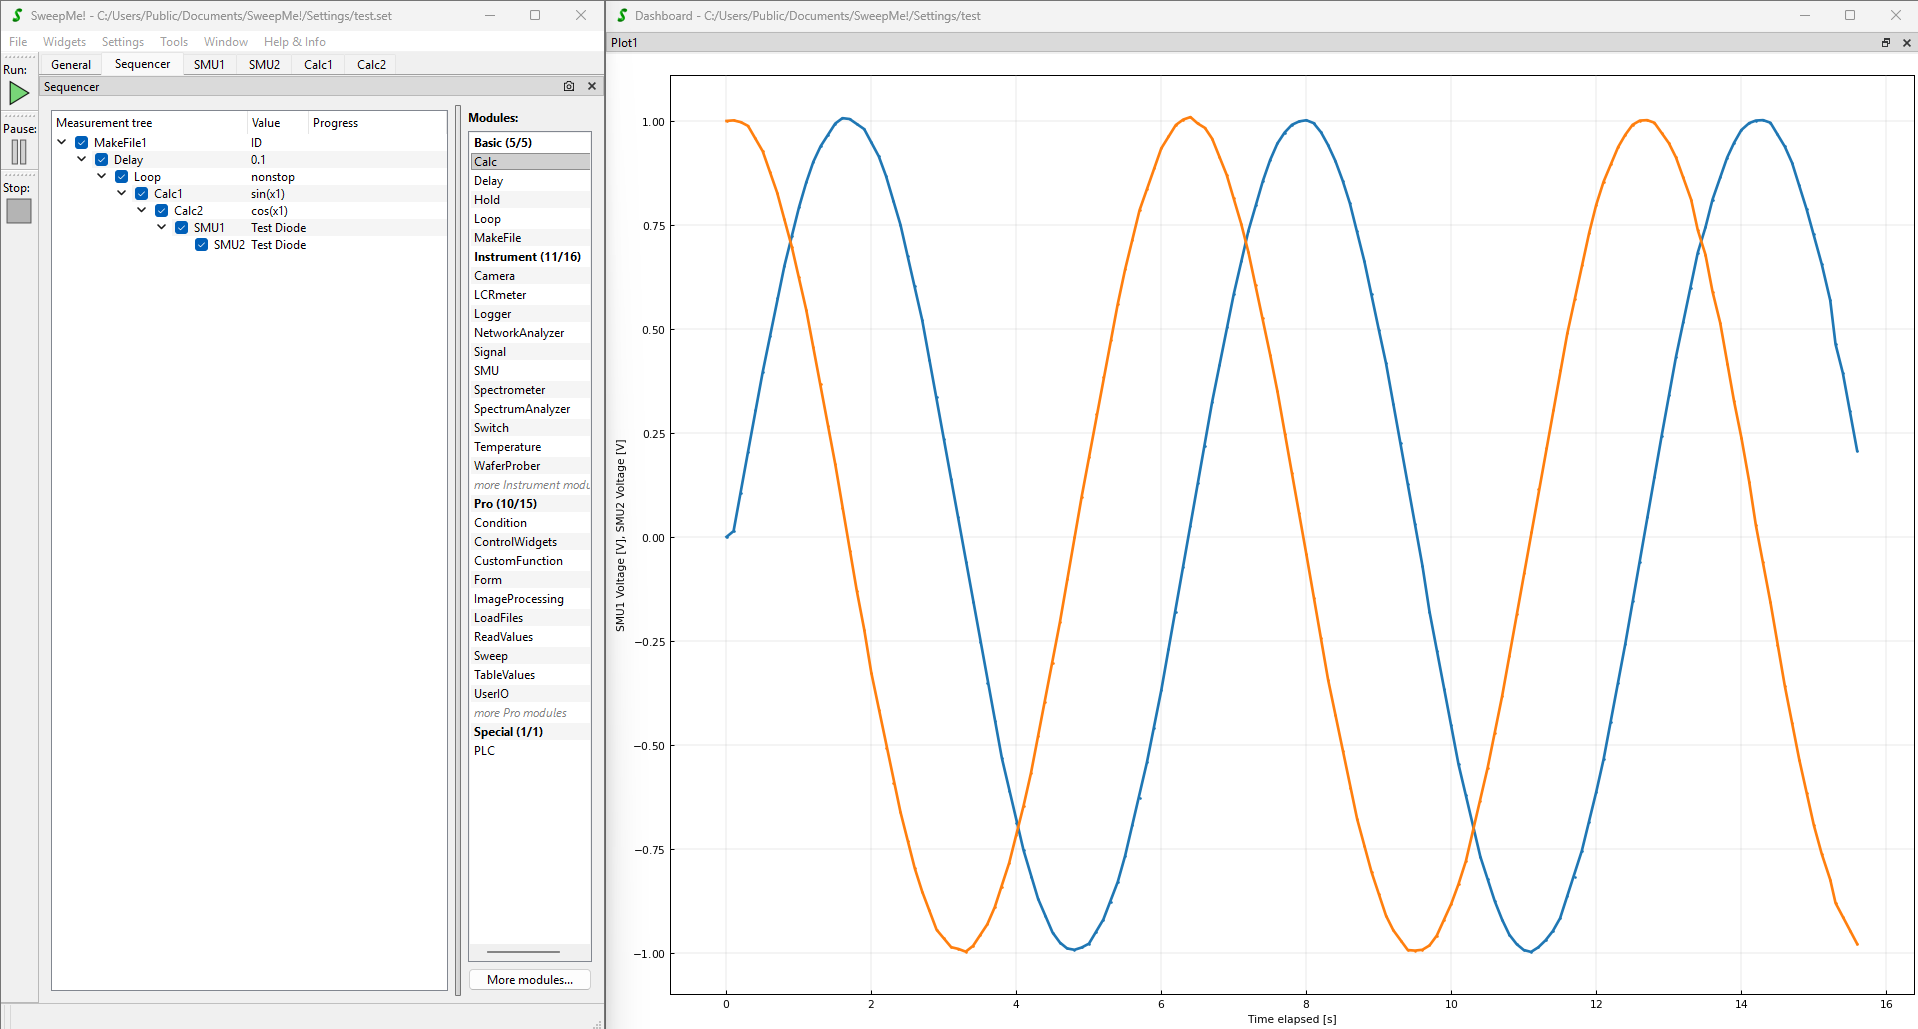The image size is (1918, 1029).
Task: Toggle the Calc1 checkbox in tree
Action: click(142, 194)
